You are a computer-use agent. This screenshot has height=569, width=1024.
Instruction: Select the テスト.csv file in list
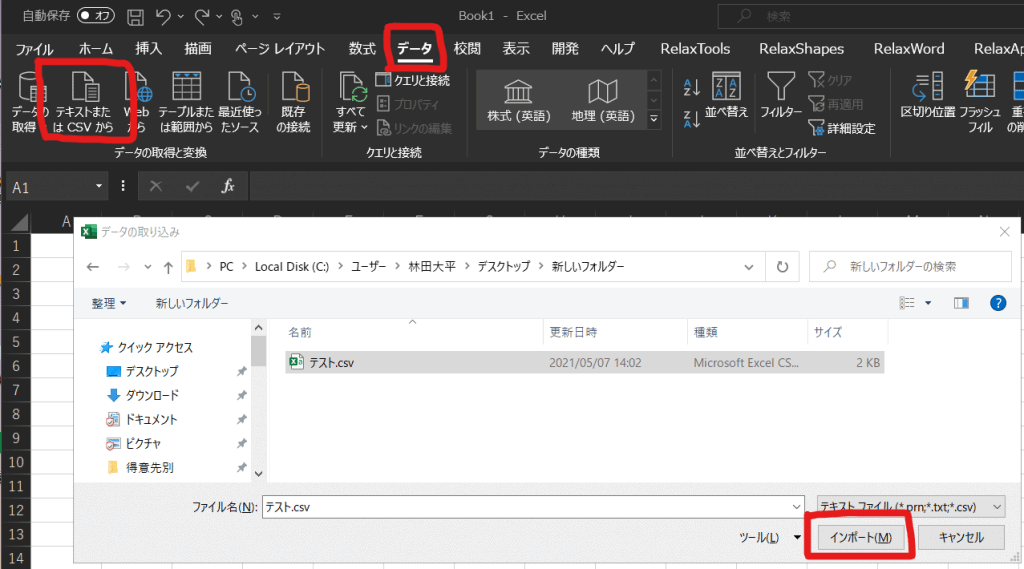click(x=334, y=363)
